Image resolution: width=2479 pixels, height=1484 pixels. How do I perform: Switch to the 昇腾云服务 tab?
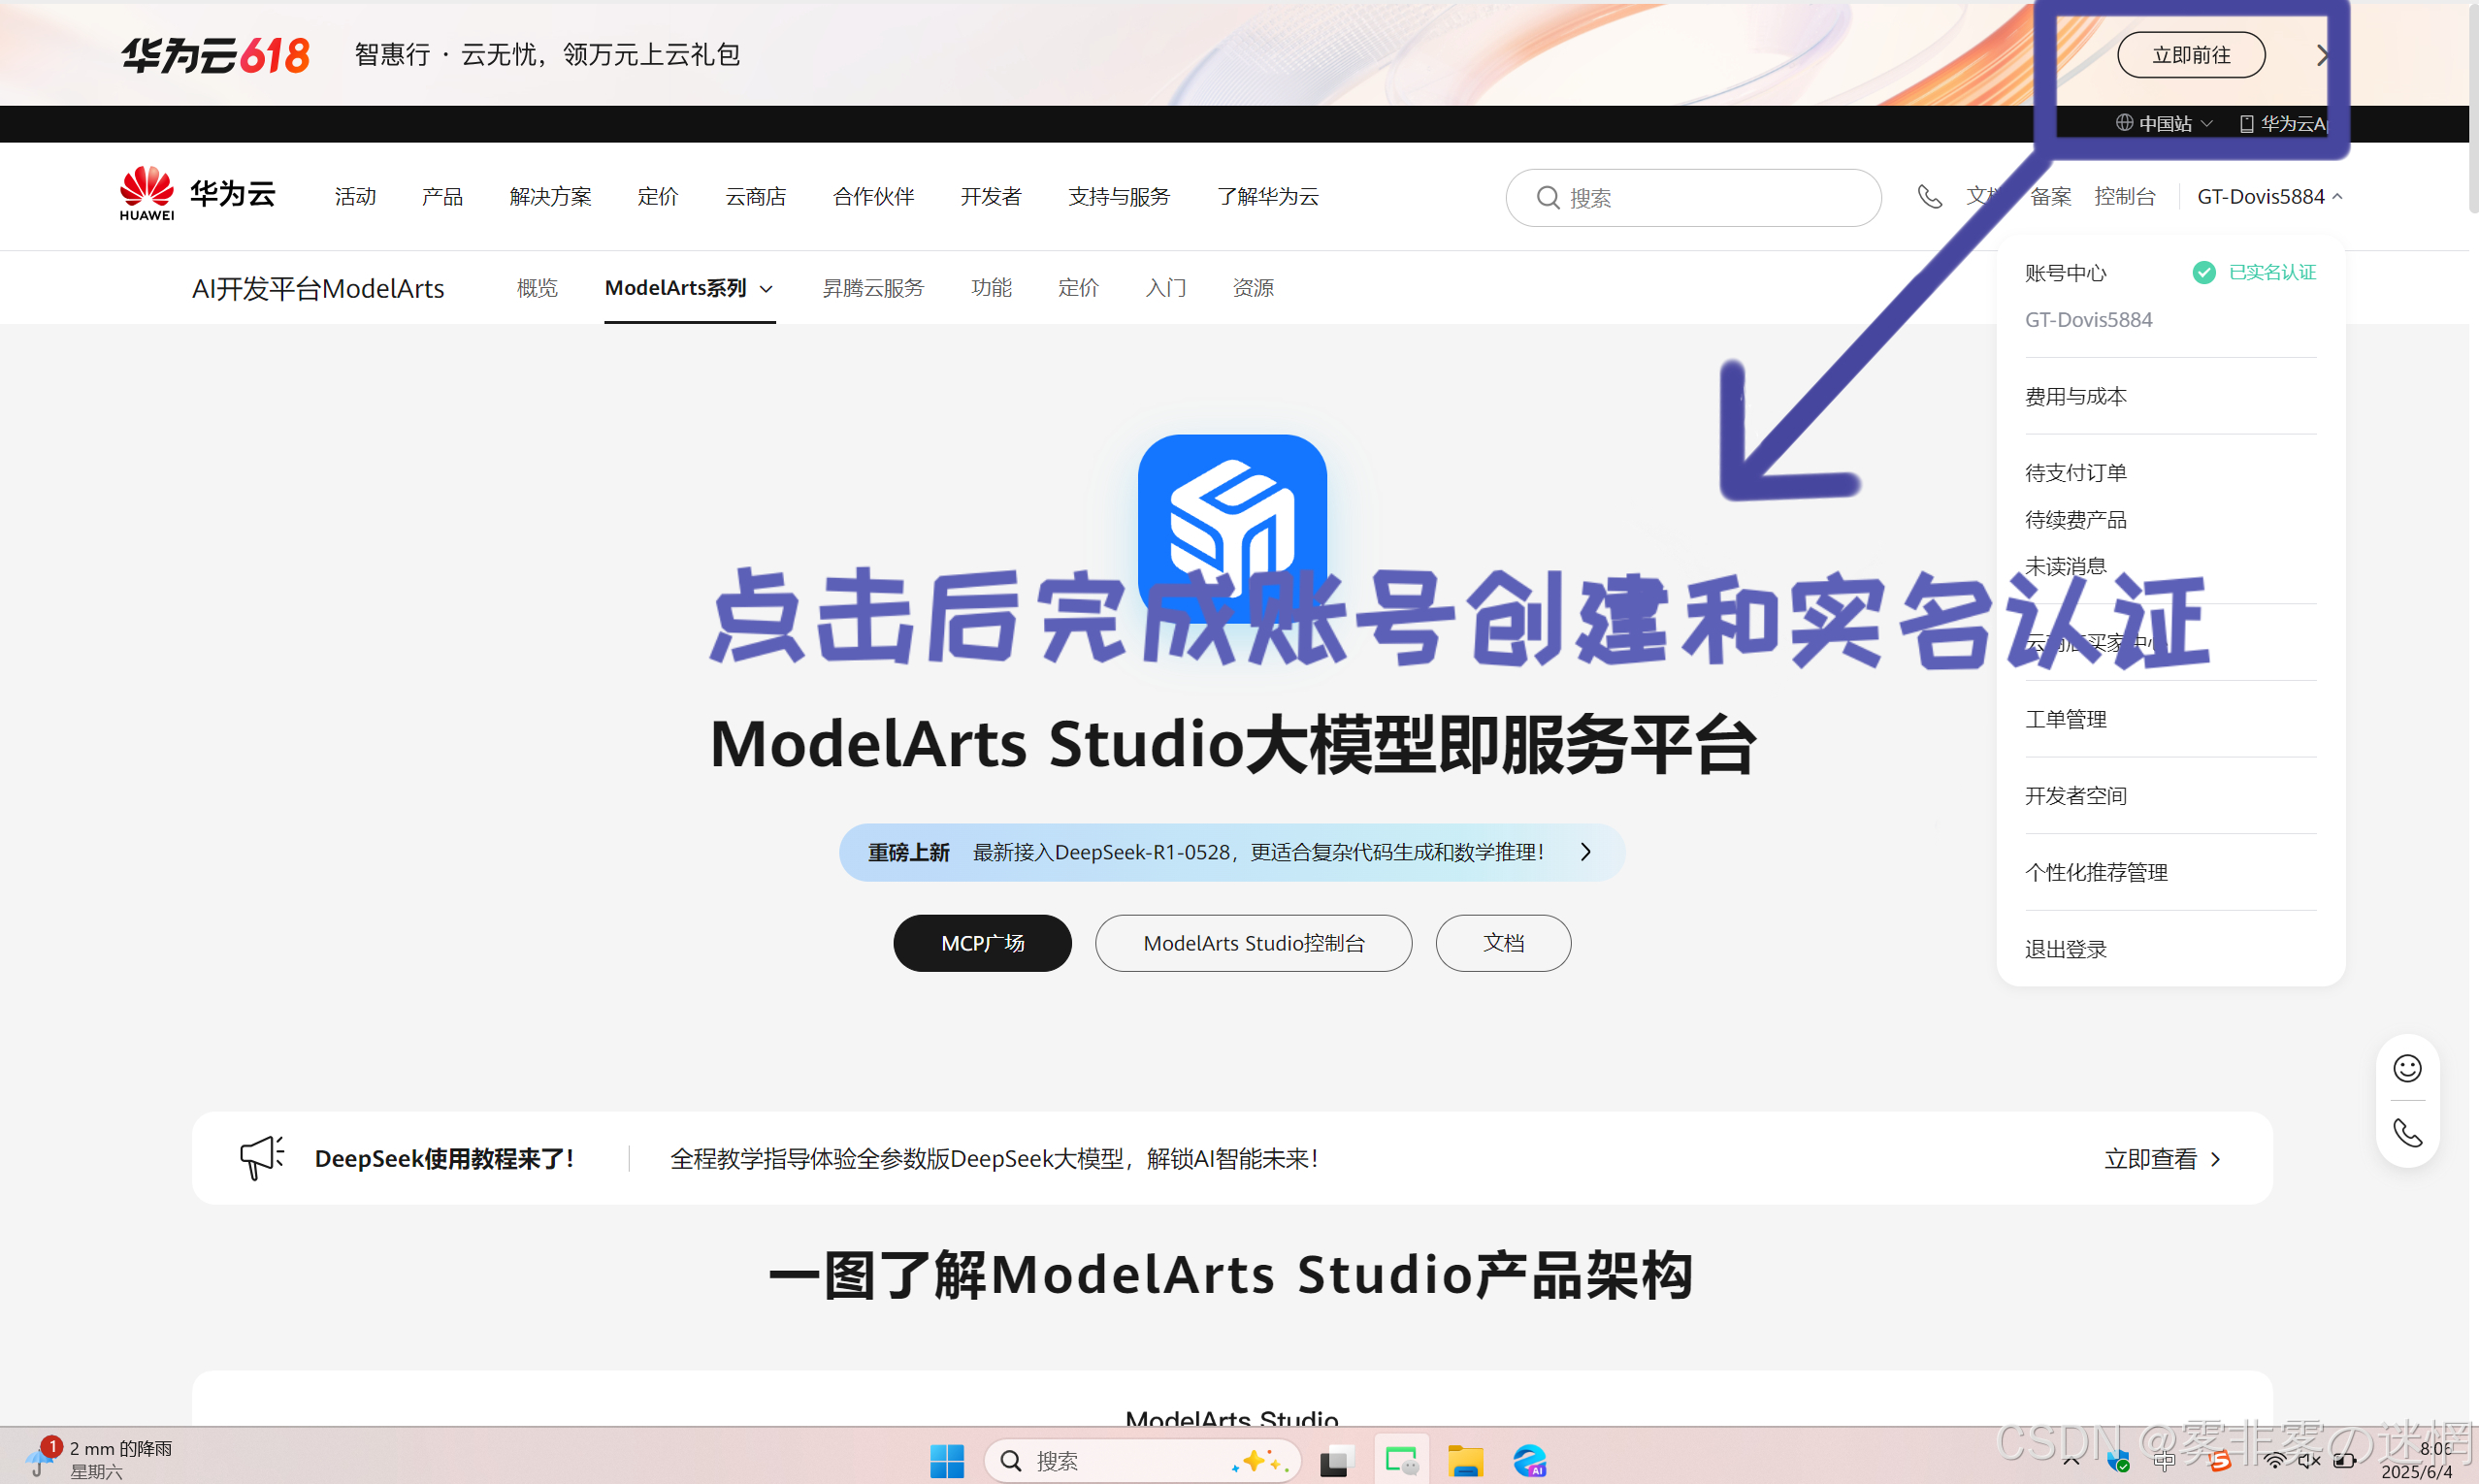(872, 288)
